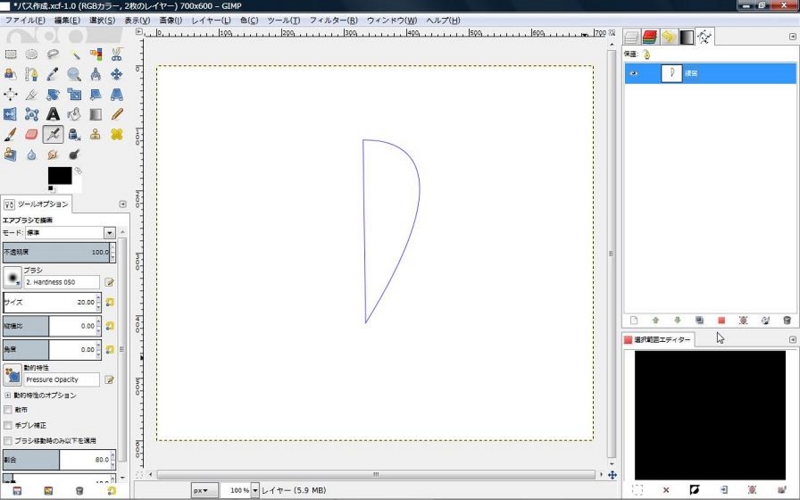Select the Scissors Select tool

pyautogui.click(x=117, y=54)
